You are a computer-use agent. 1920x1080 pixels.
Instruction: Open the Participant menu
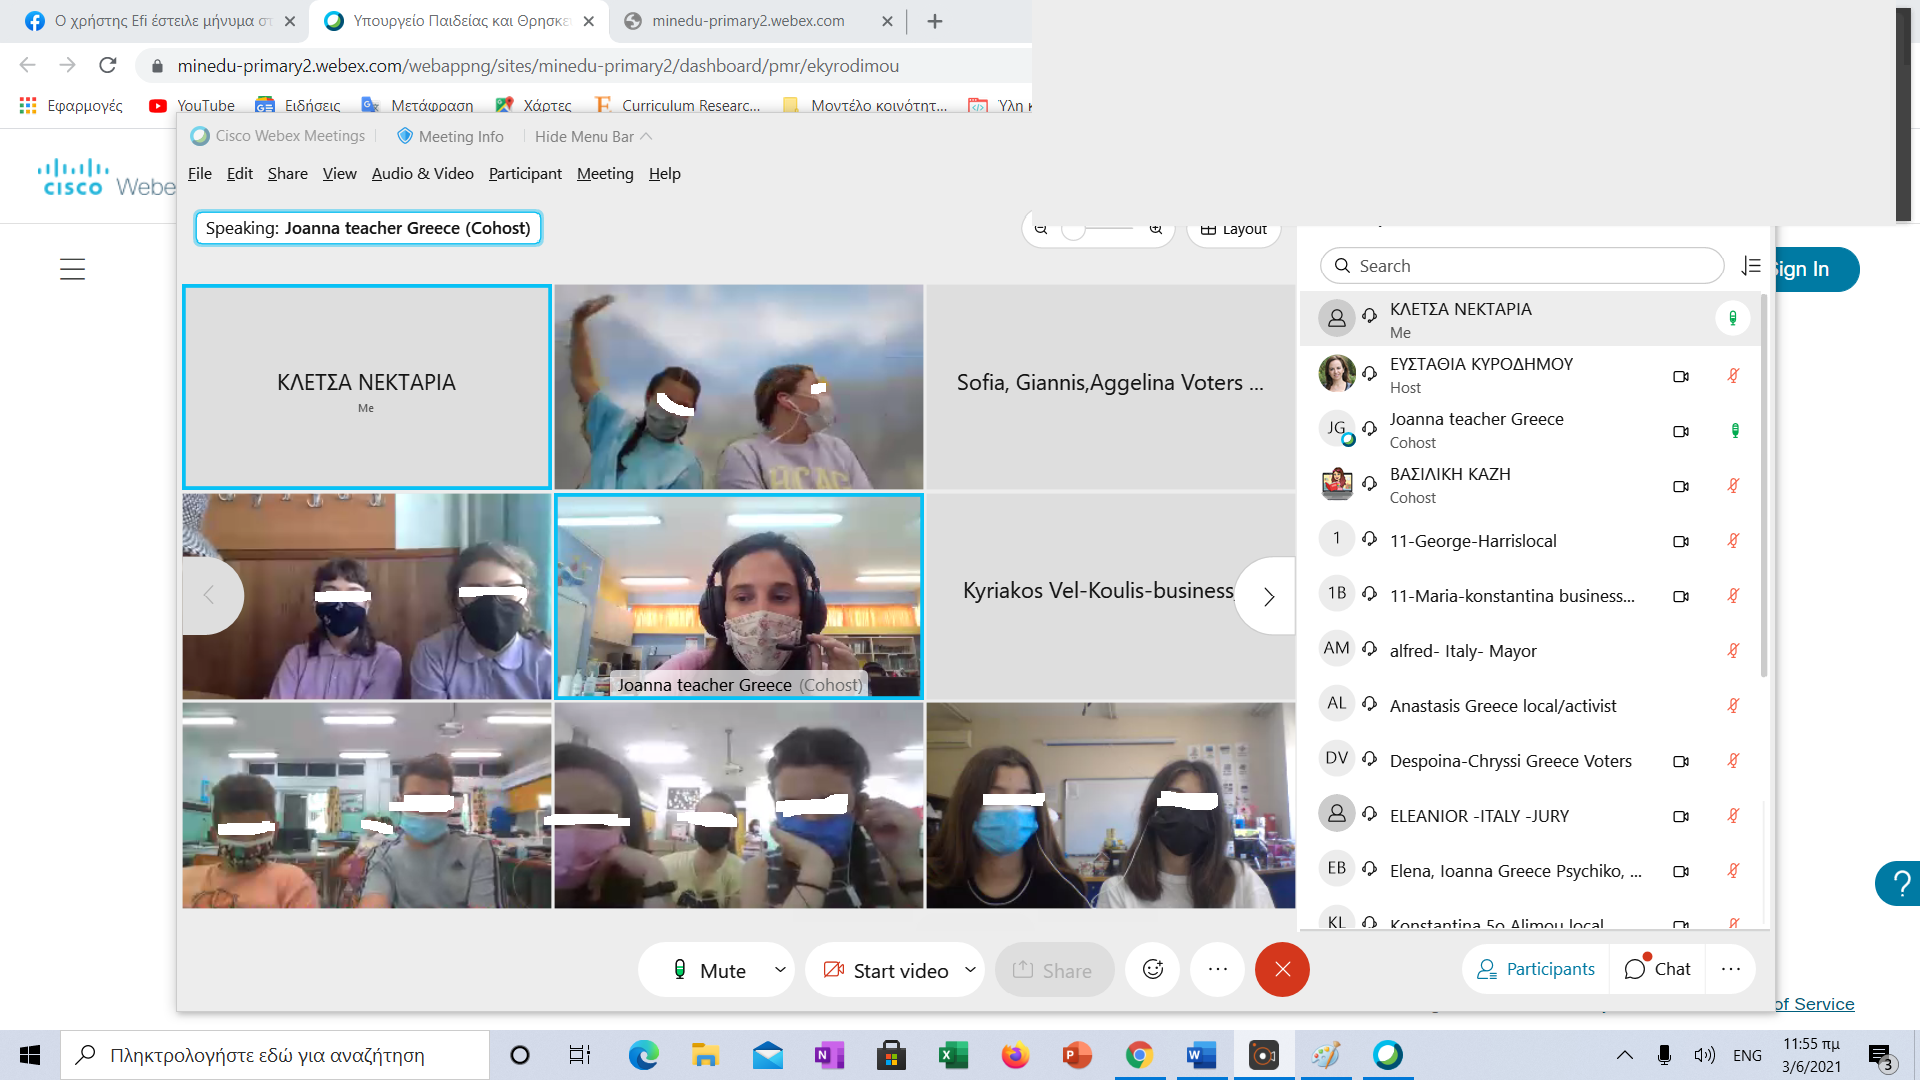pyautogui.click(x=524, y=174)
